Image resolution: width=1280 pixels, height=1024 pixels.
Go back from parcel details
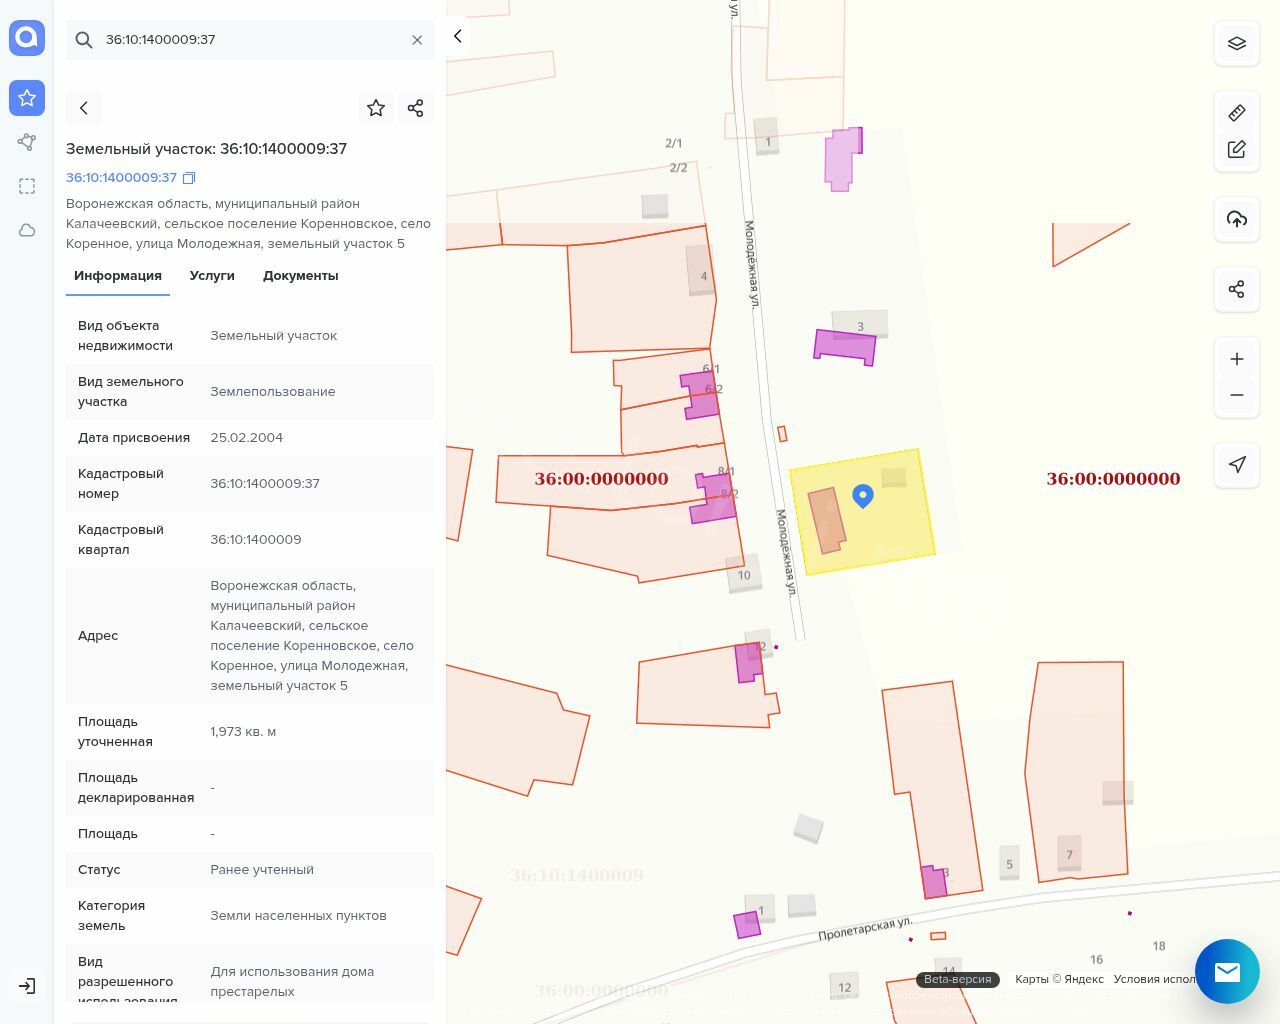pos(84,108)
